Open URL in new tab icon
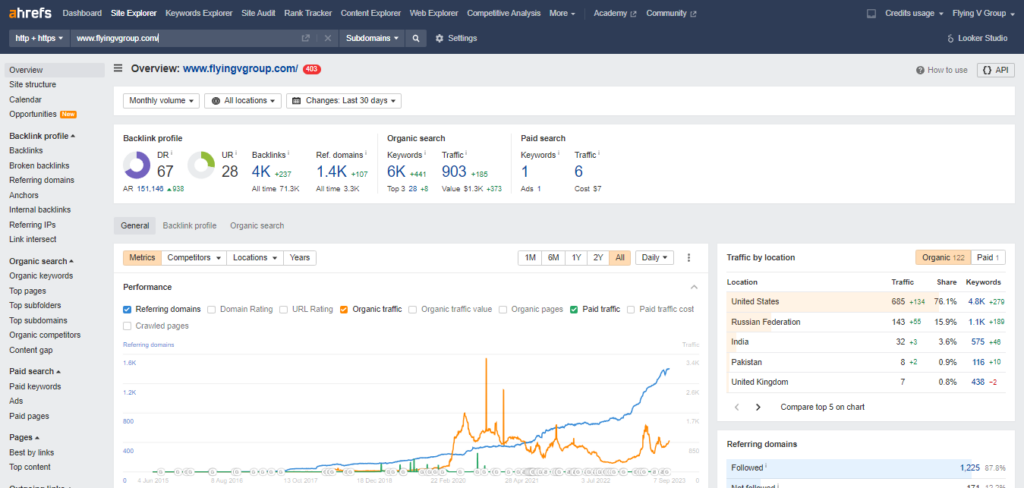The width and height of the screenshot is (1024, 488). click(x=305, y=39)
